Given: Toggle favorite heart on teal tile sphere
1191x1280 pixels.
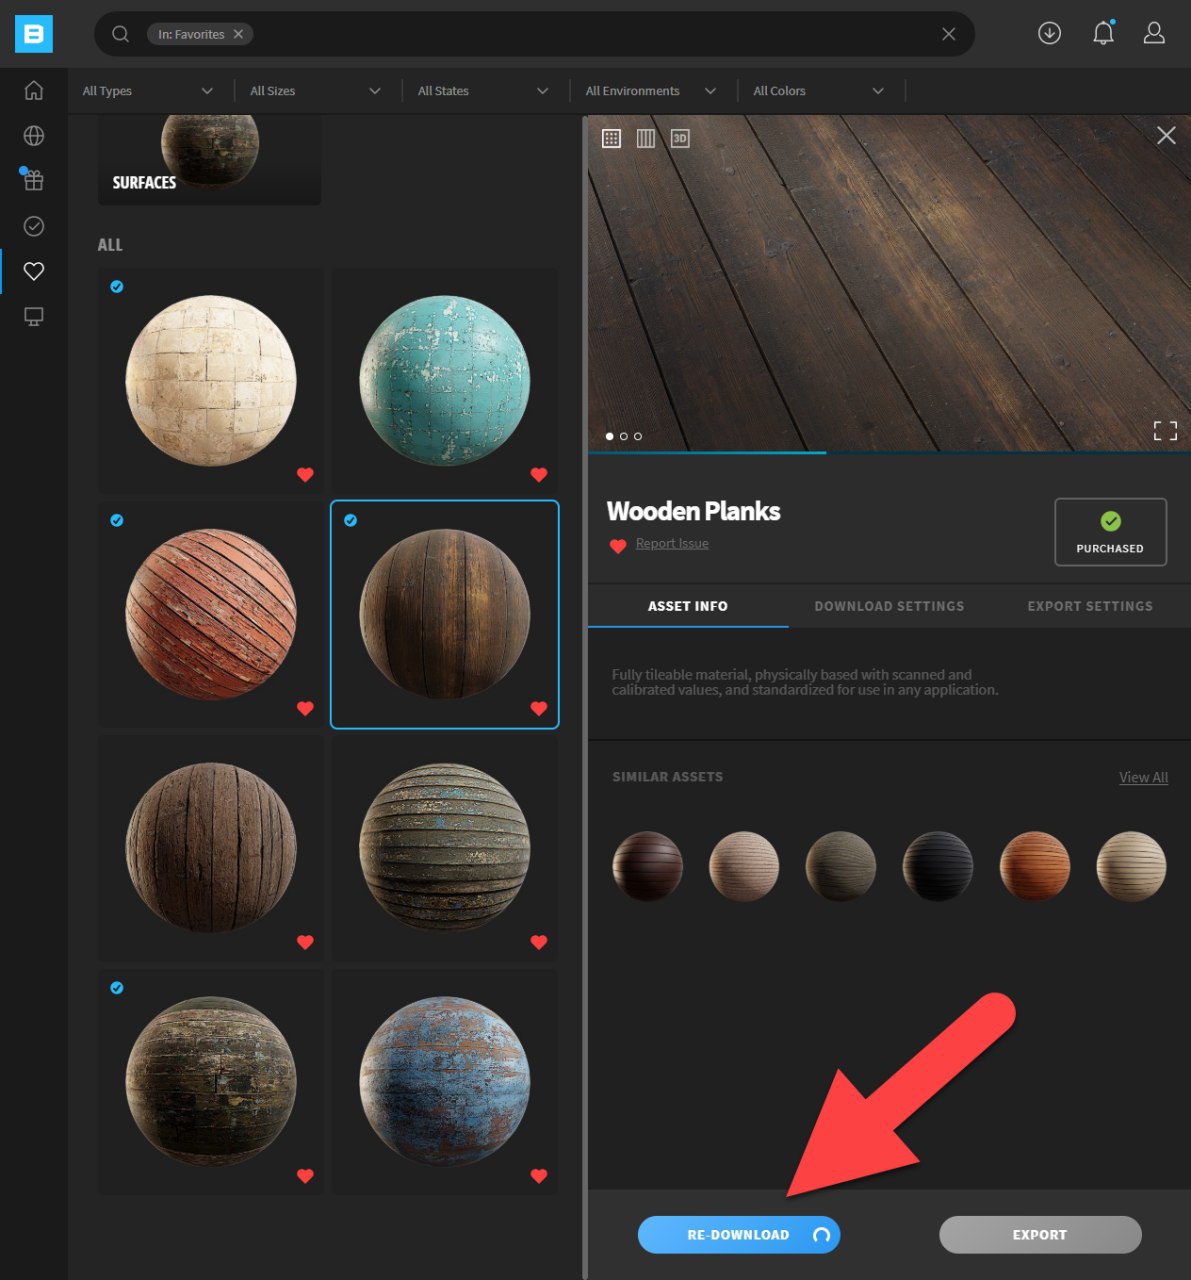Looking at the screenshot, I should (539, 475).
